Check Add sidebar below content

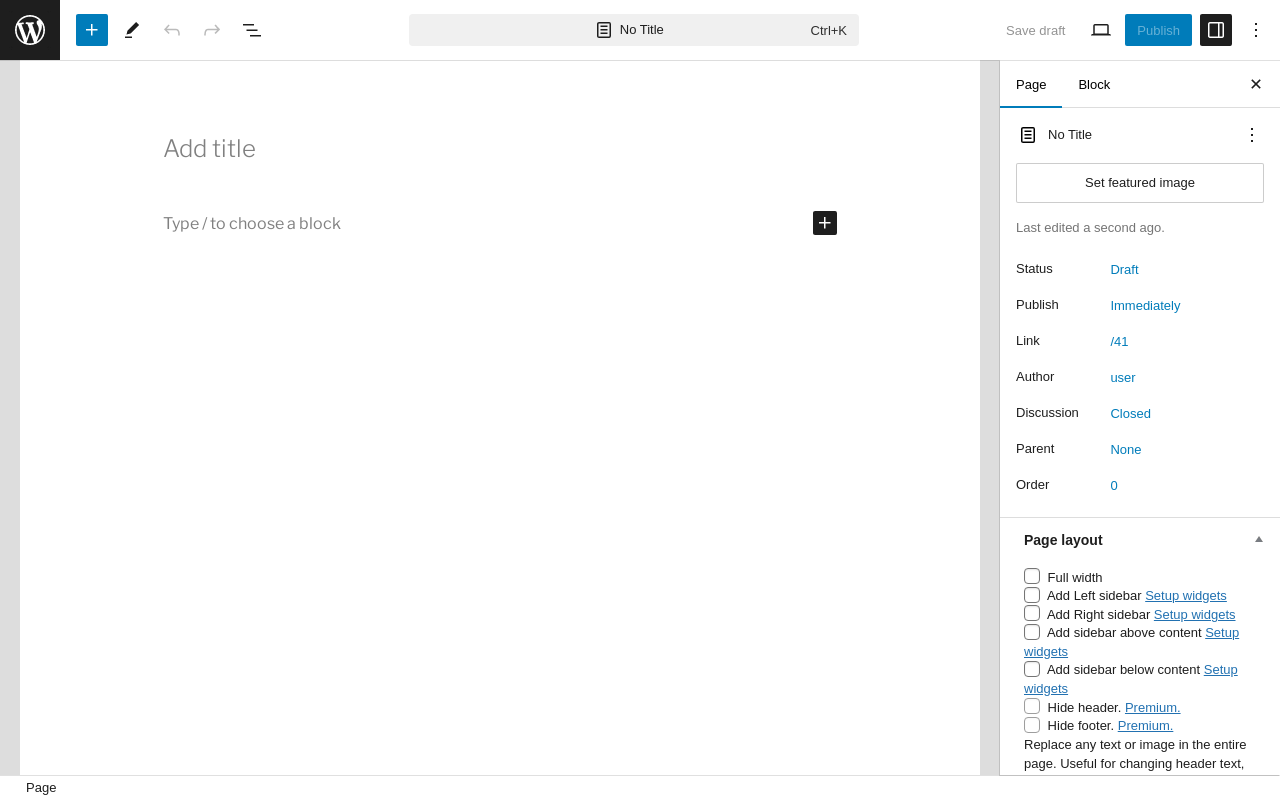pyautogui.click(x=1032, y=669)
